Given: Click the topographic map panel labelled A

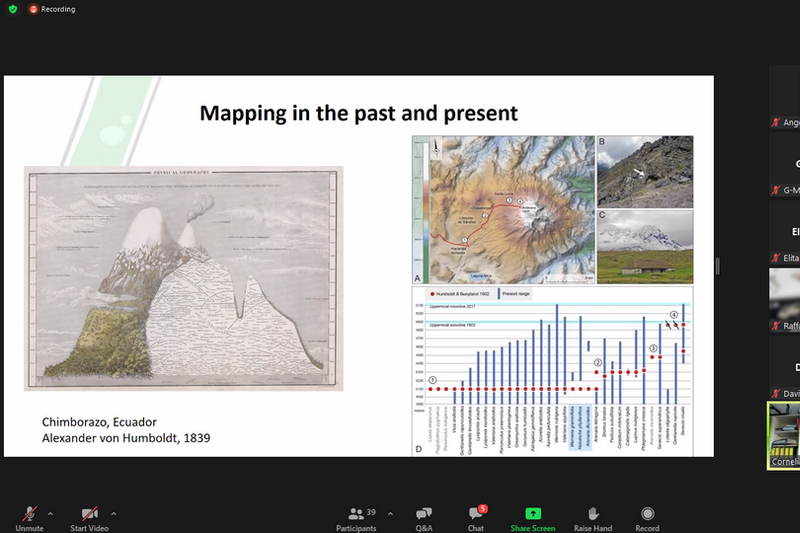Looking at the screenshot, I should coord(503,210).
